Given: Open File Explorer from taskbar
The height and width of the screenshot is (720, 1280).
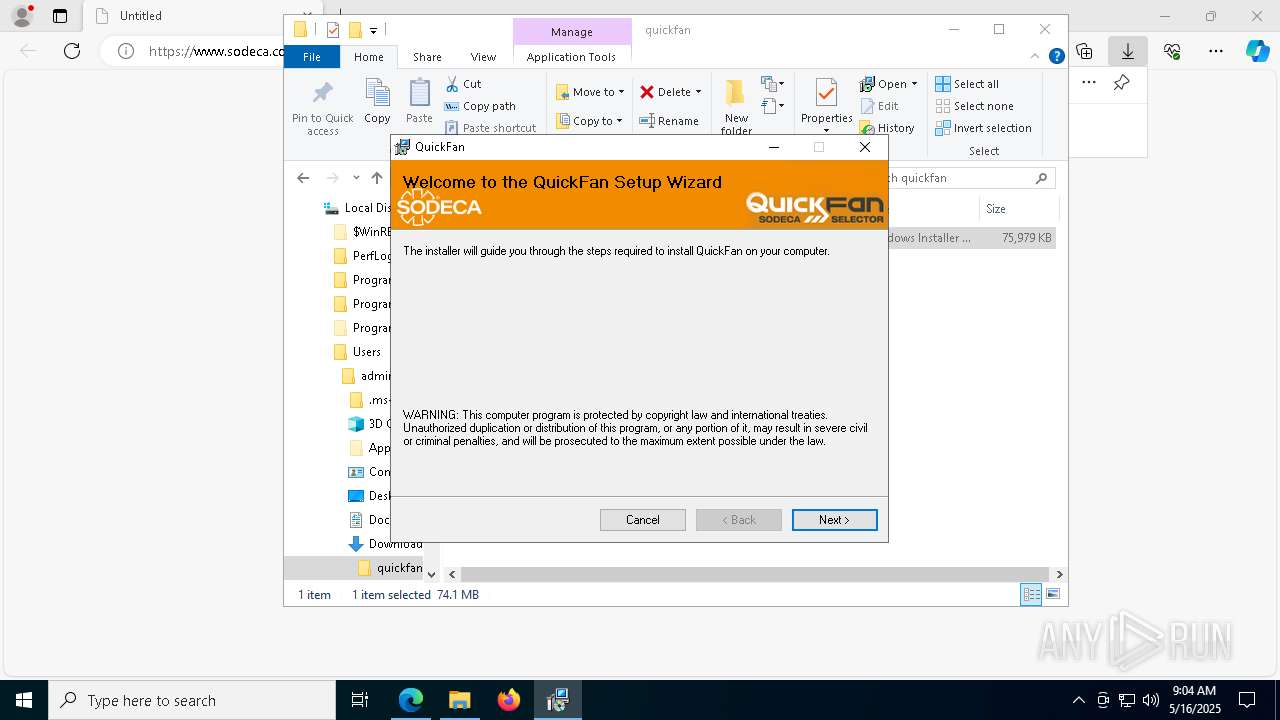Looking at the screenshot, I should tap(459, 700).
